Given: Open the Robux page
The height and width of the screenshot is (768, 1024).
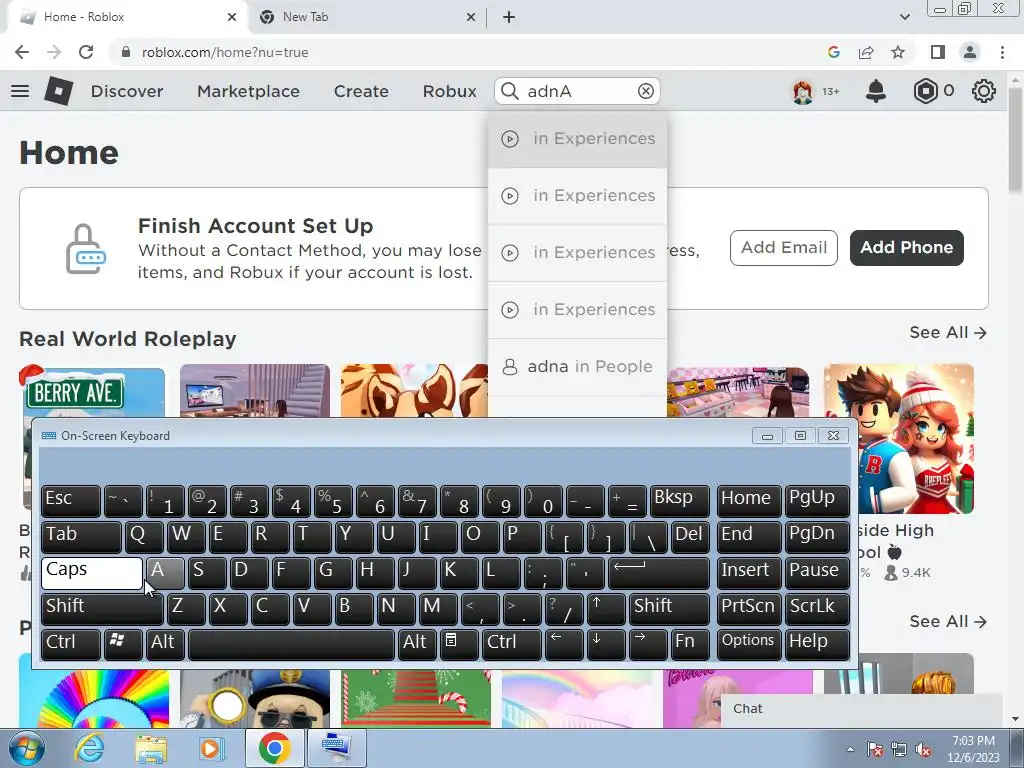Looking at the screenshot, I should click(x=449, y=91).
